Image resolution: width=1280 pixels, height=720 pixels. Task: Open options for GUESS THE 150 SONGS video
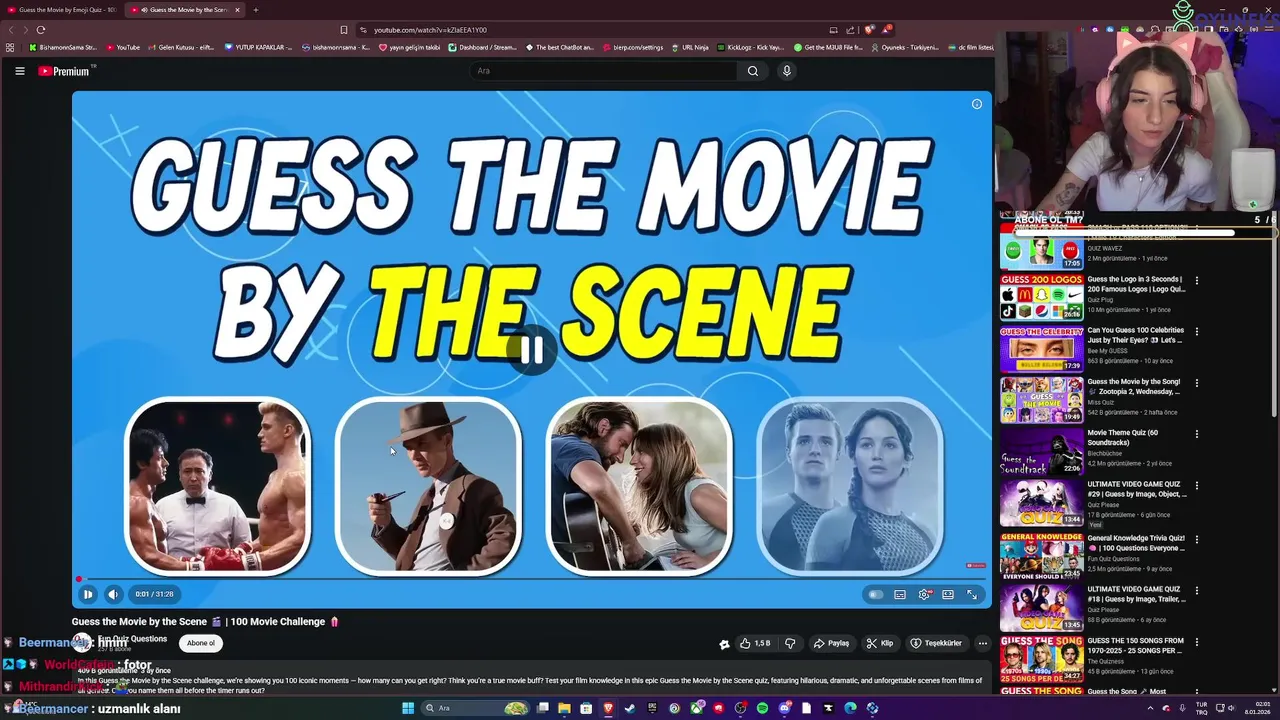pyautogui.click(x=1197, y=642)
